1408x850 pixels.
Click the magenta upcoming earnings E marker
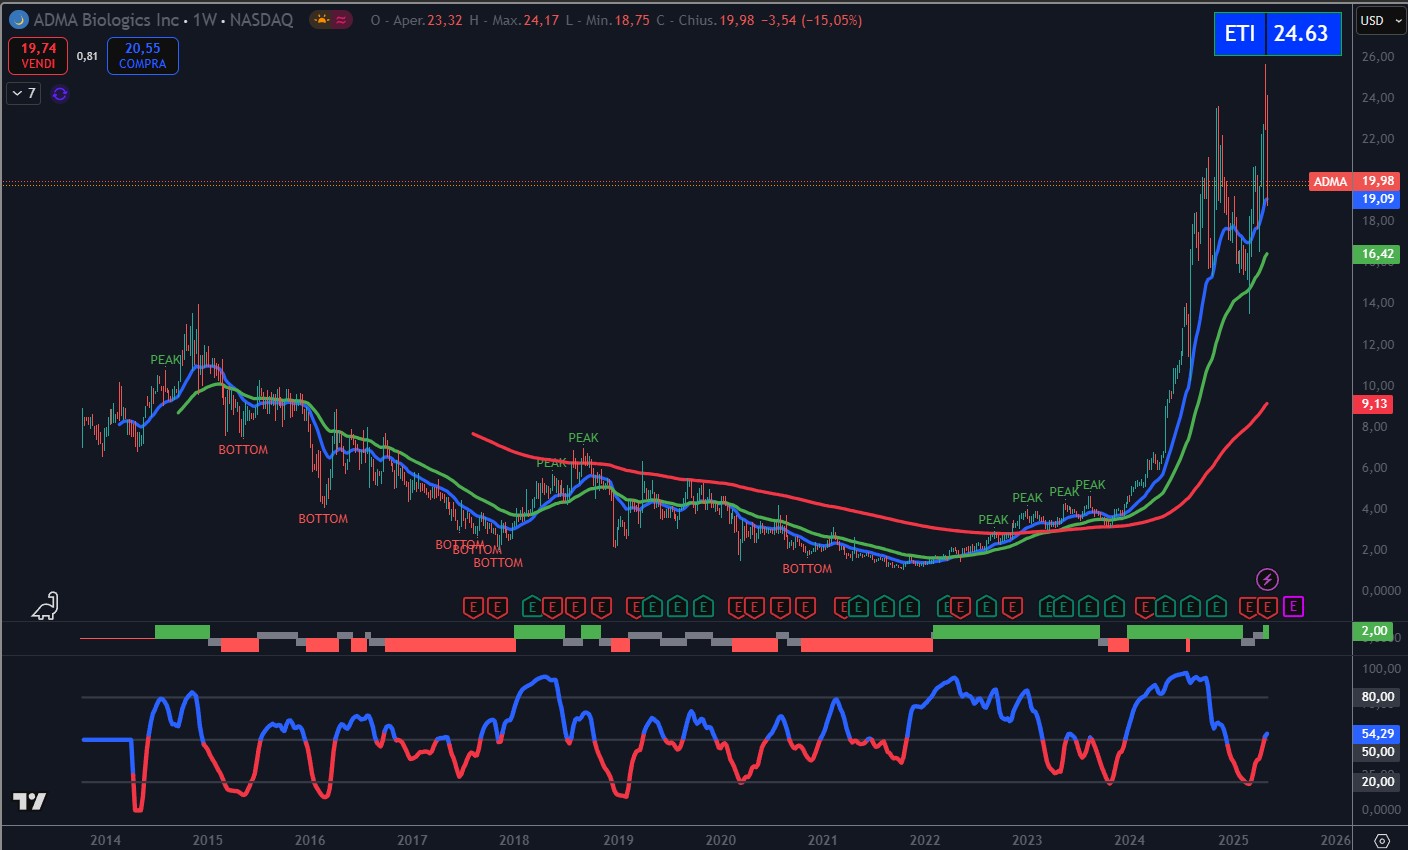pyautogui.click(x=1293, y=606)
